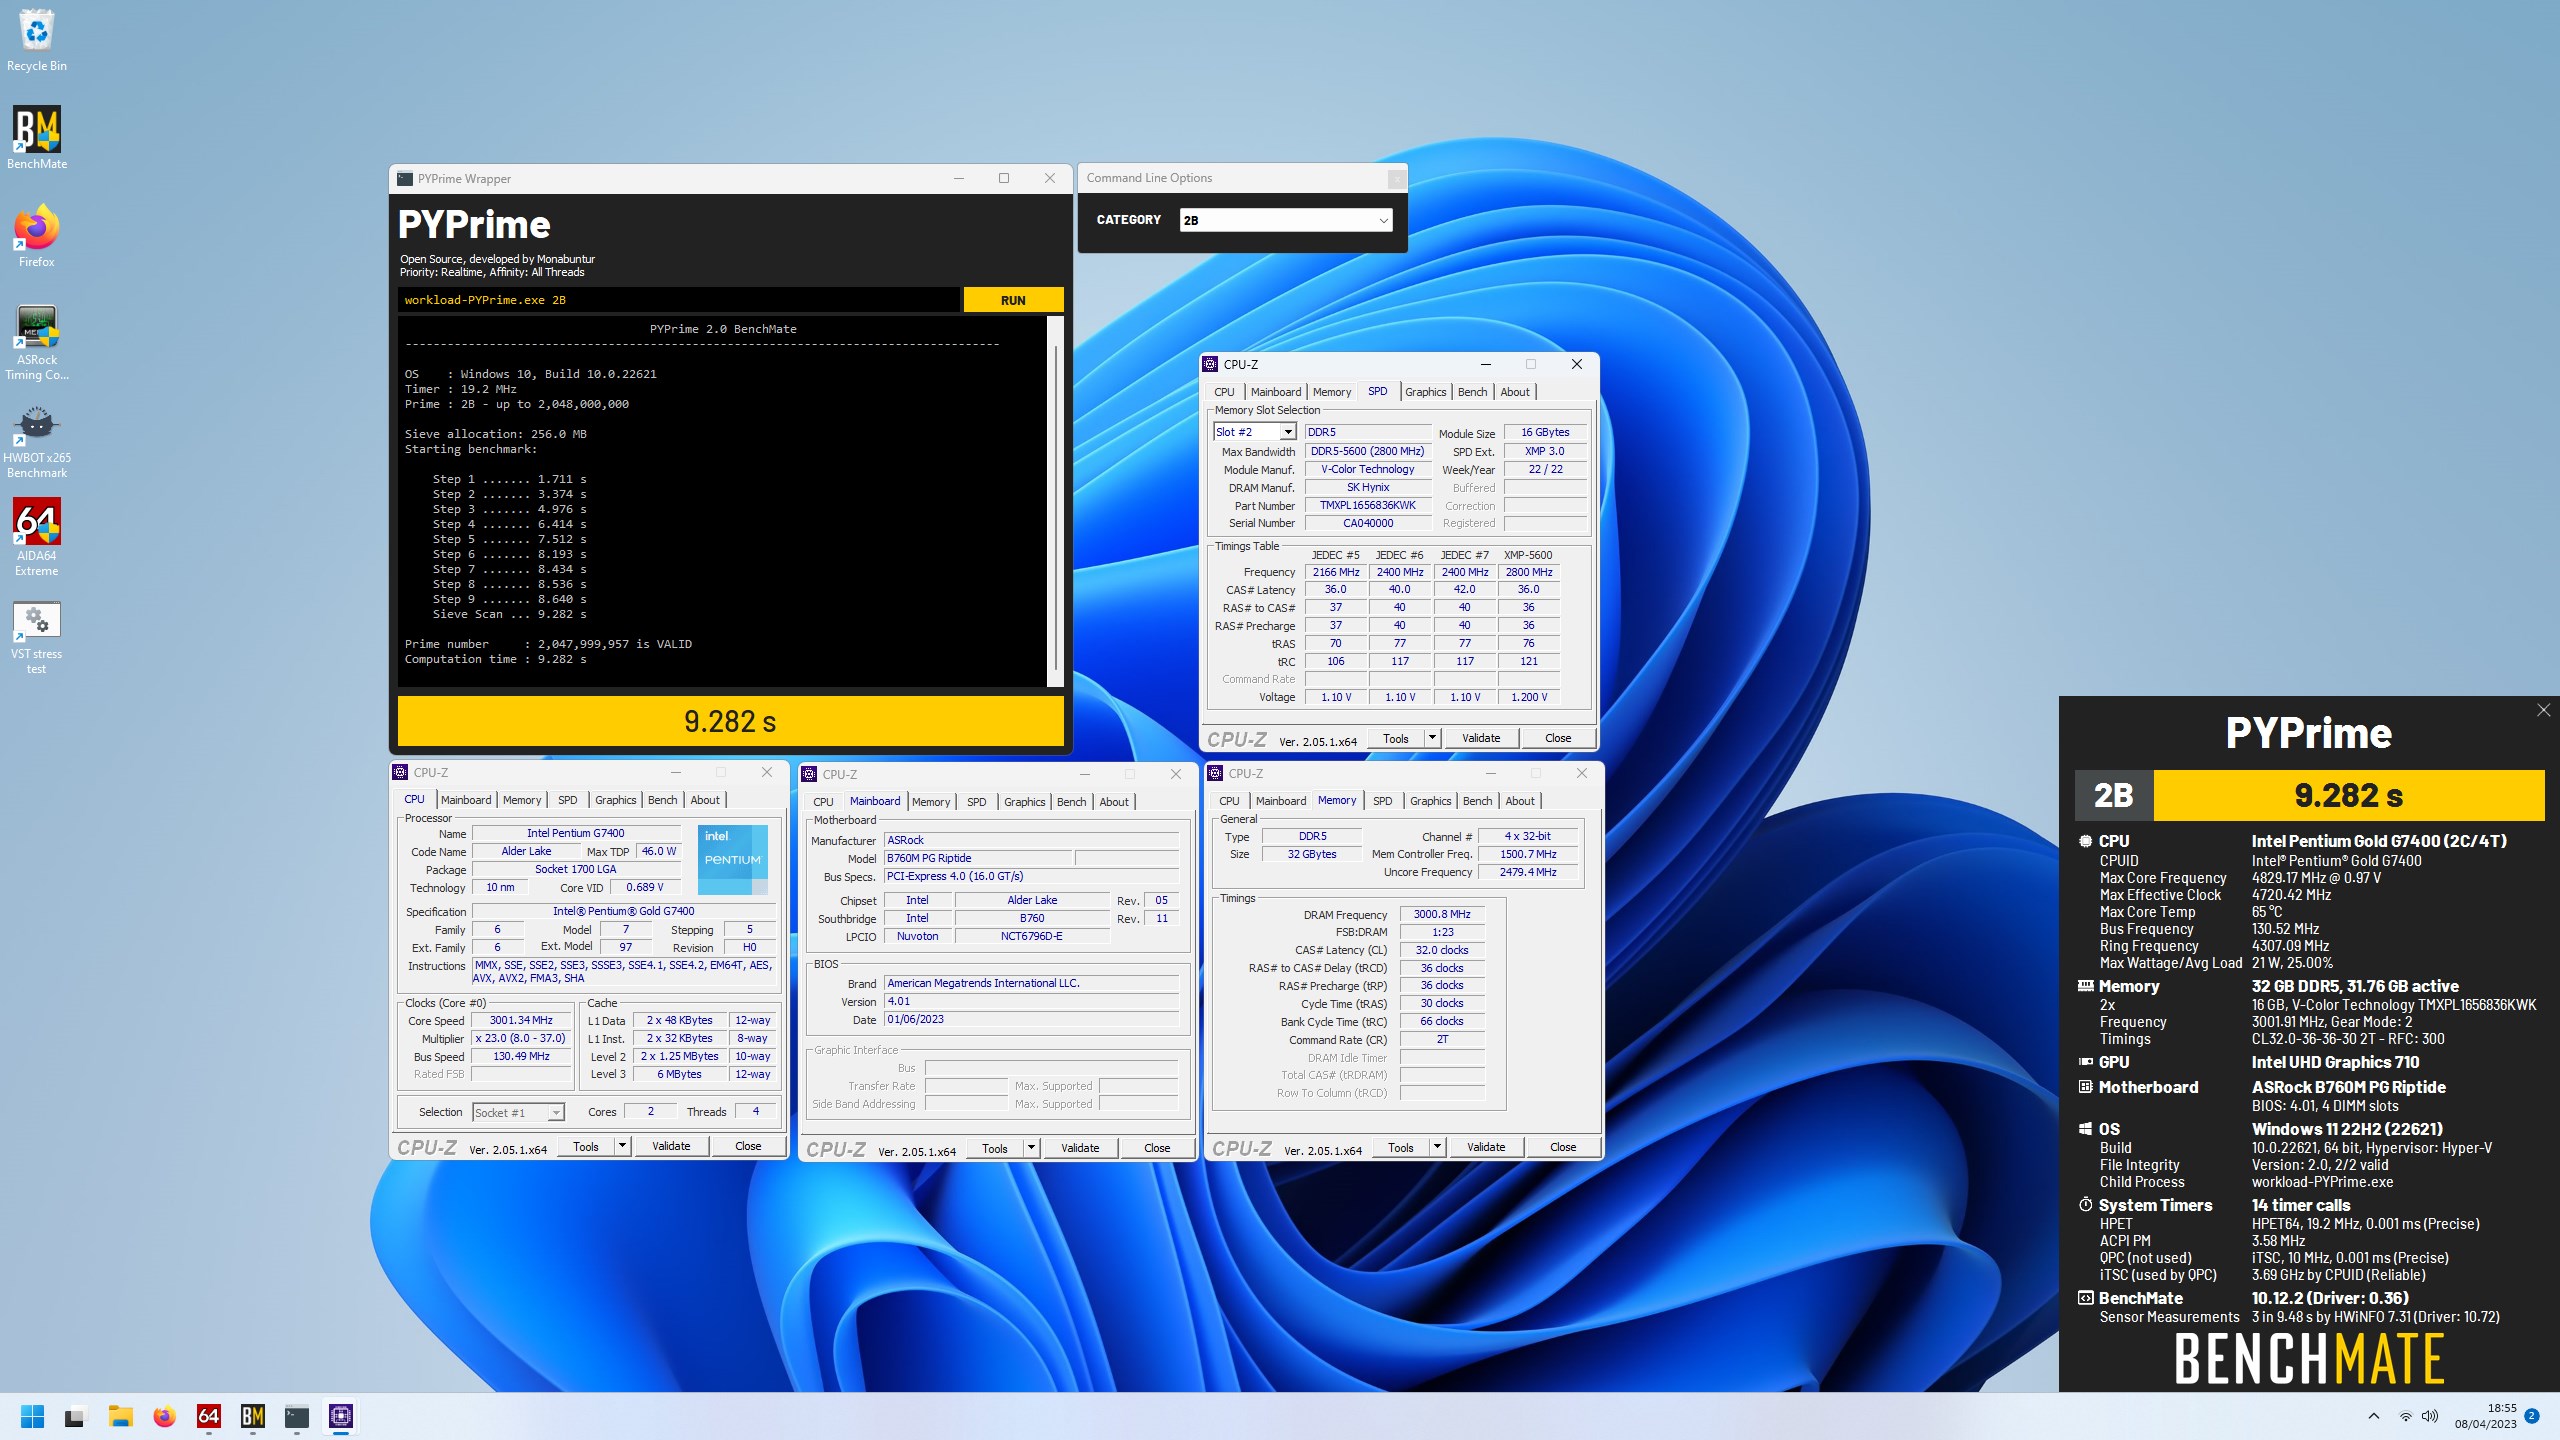Close the BenchMate result overlay

pyautogui.click(x=2543, y=711)
